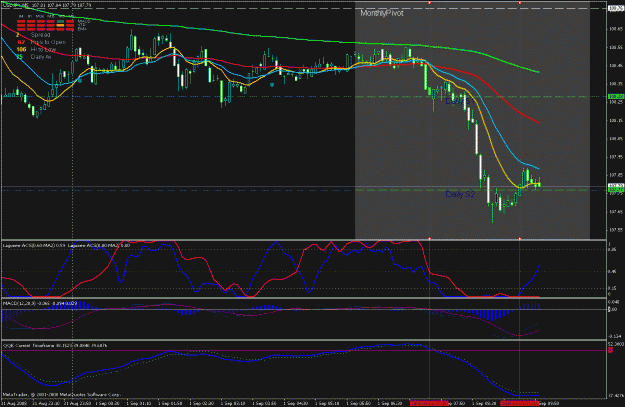Click the Daily Av readout
This screenshot has height=407, width=625.
tap(41, 57)
